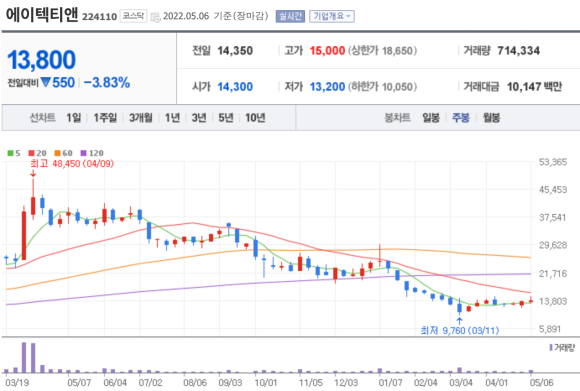Click the purple 120 moving average legend swatch
Viewport: 580px width, 391px height.
point(84,153)
